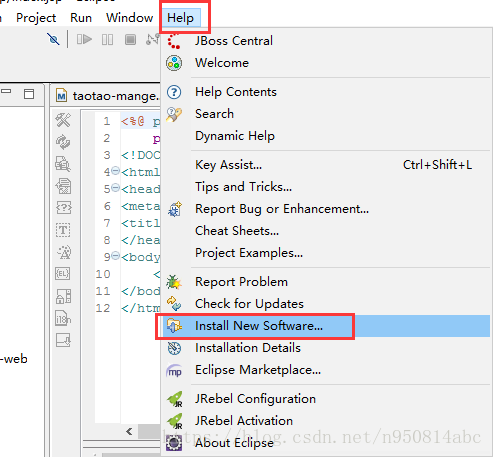Click the Installation Details icon

(174, 348)
